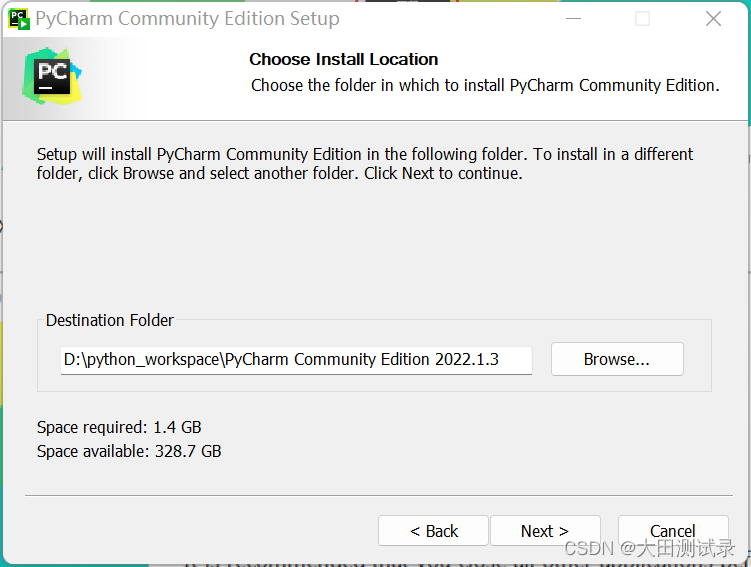Select the 'Space available: 328.7 GB' text
The image size is (751, 567).
point(129,451)
